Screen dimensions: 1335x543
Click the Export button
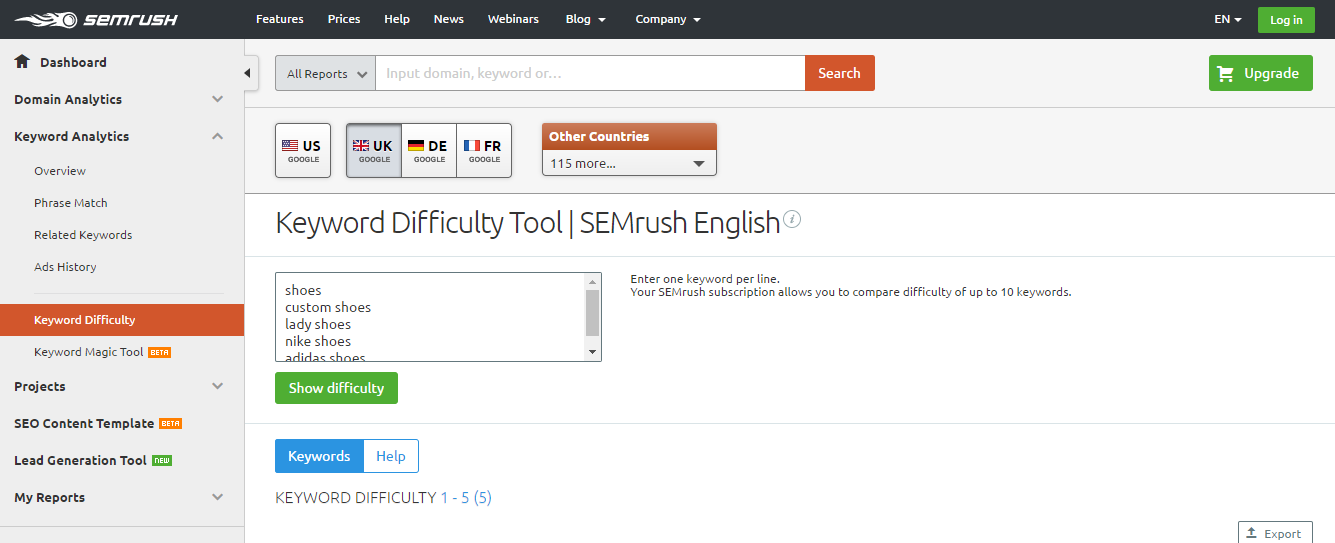click(1274, 533)
